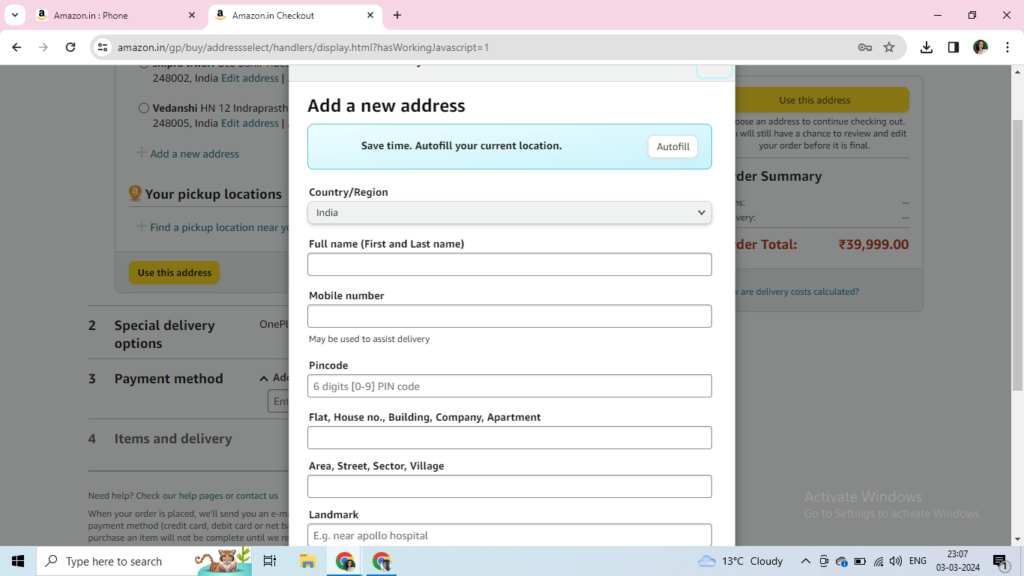The image size is (1024, 576).
Task: Click the Add a new address link
Action: 194,154
